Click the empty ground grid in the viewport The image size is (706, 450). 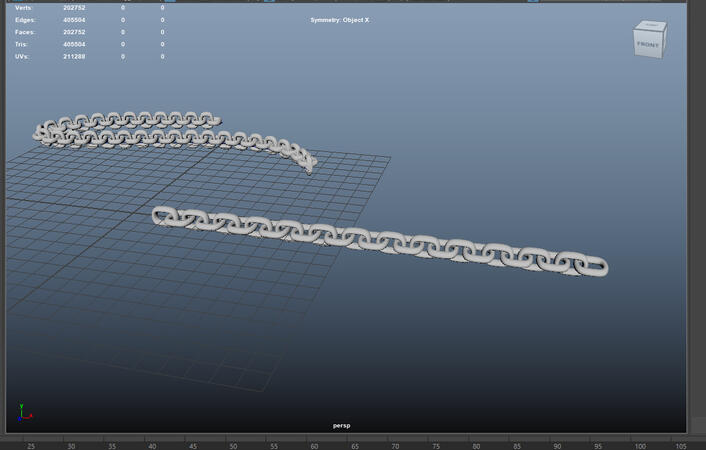tap(200, 320)
